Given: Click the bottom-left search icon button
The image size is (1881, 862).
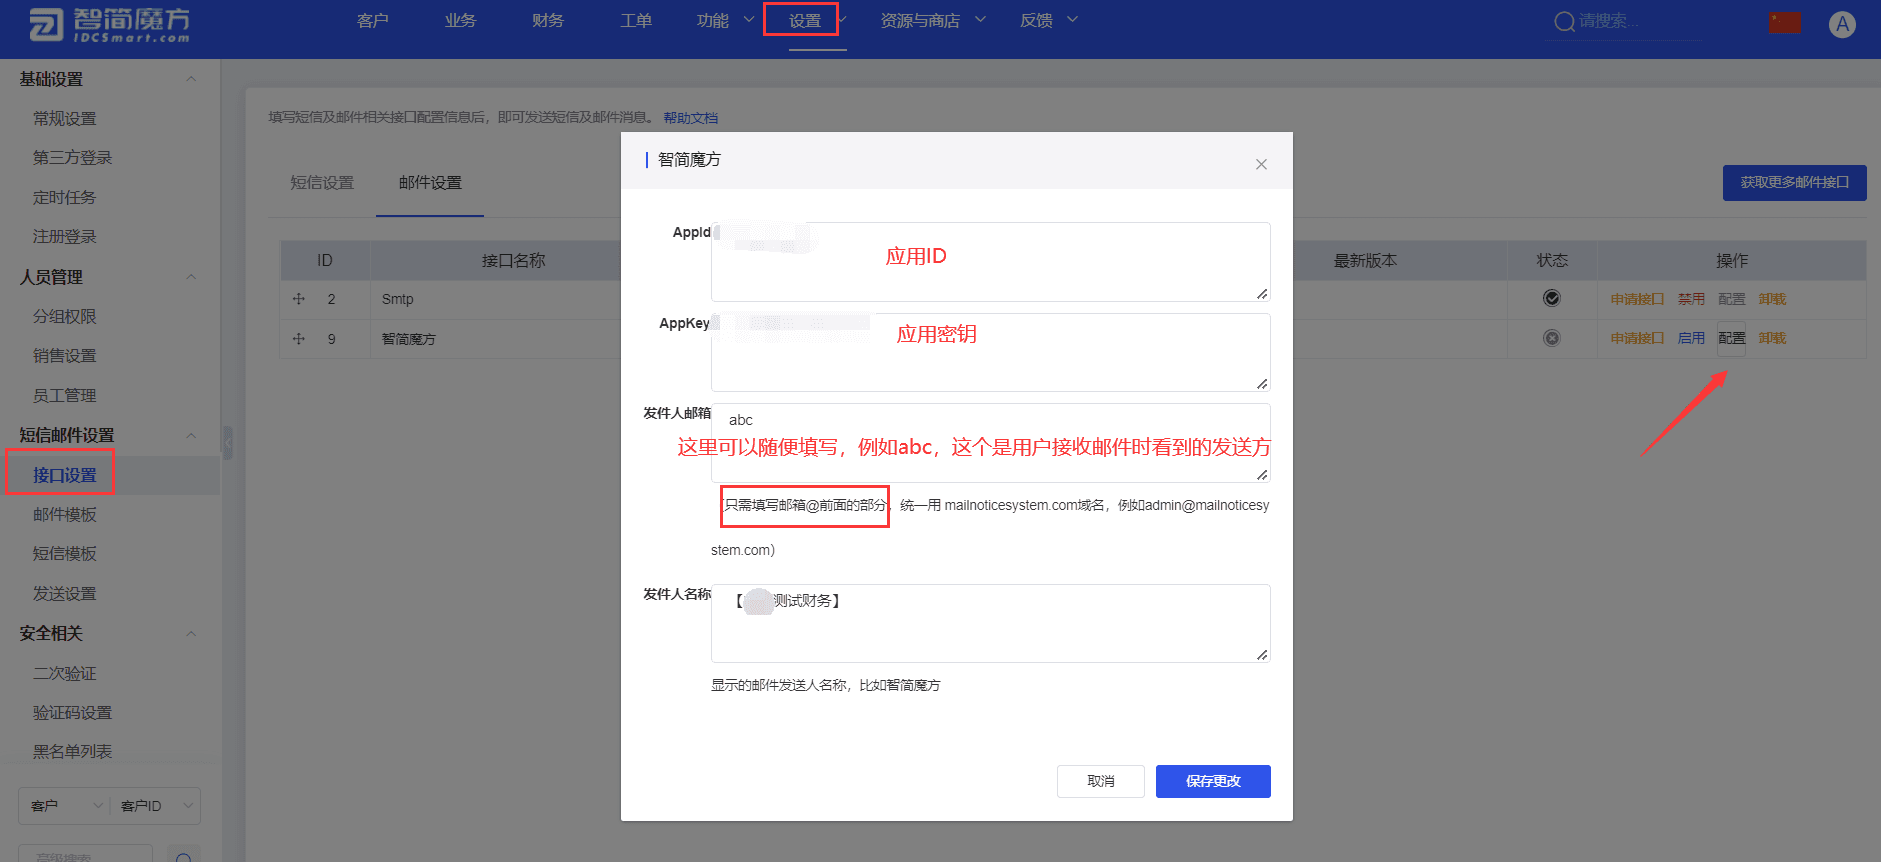Looking at the screenshot, I should coord(183,856).
